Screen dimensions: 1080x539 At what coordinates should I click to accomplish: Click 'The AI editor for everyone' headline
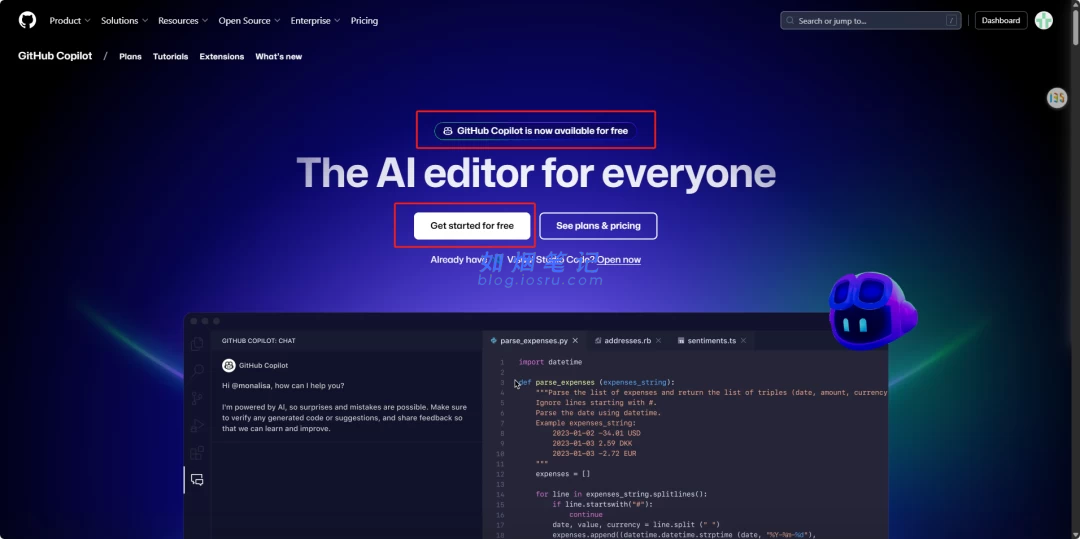[536, 173]
